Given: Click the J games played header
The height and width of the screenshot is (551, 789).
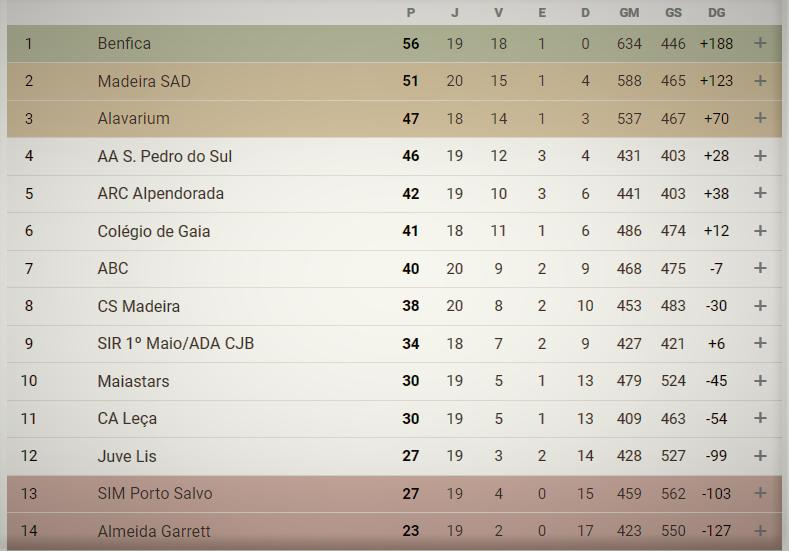Looking at the screenshot, I should pyautogui.click(x=455, y=13).
